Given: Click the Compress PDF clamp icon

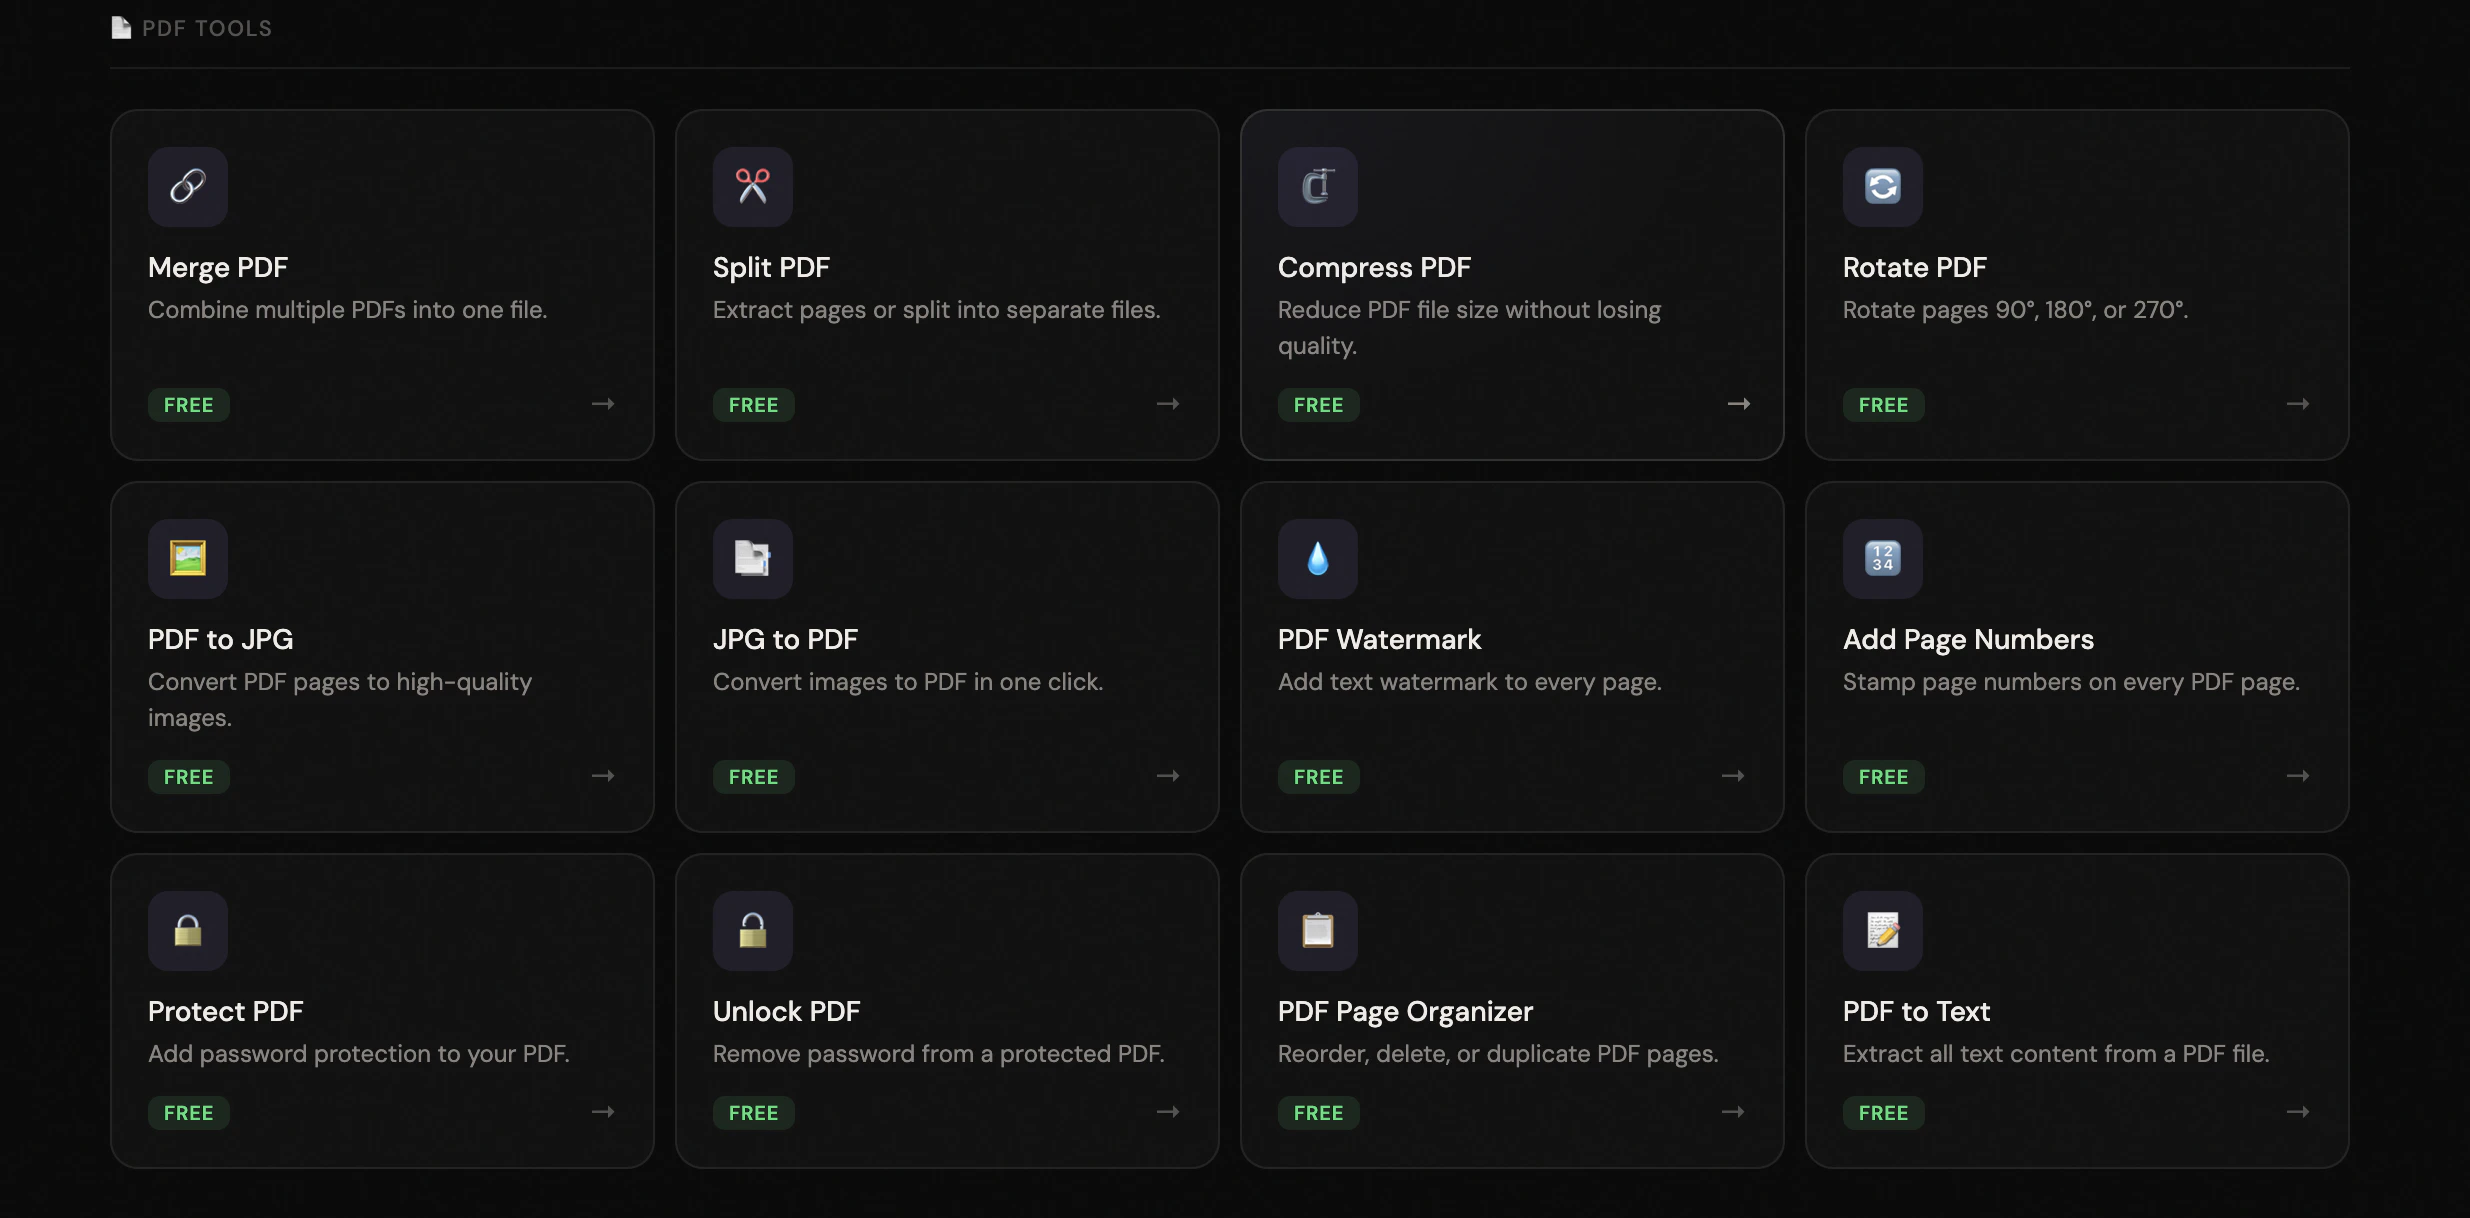Looking at the screenshot, I should click(1317, 187).
